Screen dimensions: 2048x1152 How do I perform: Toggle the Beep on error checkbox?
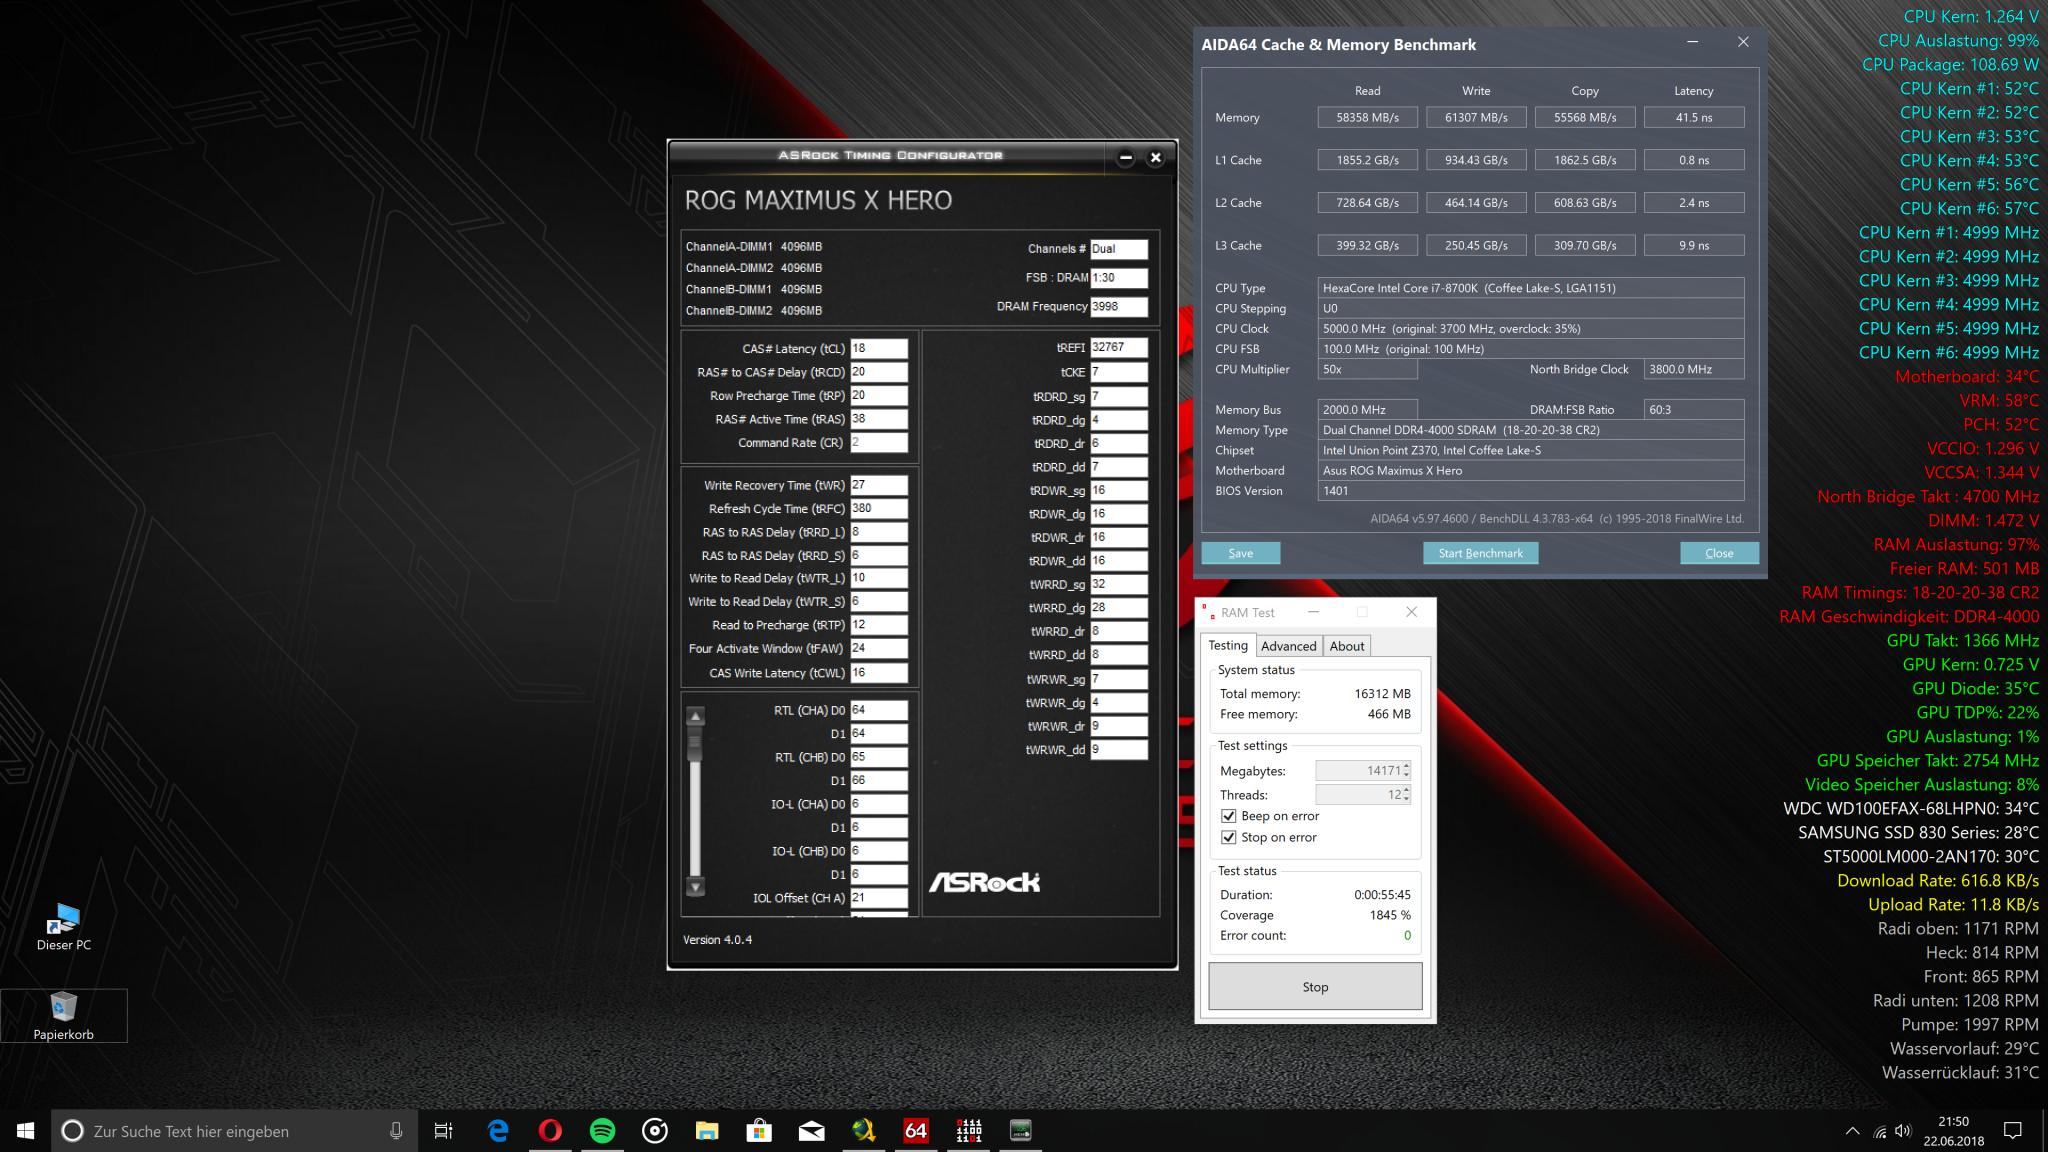point(1229,816)
